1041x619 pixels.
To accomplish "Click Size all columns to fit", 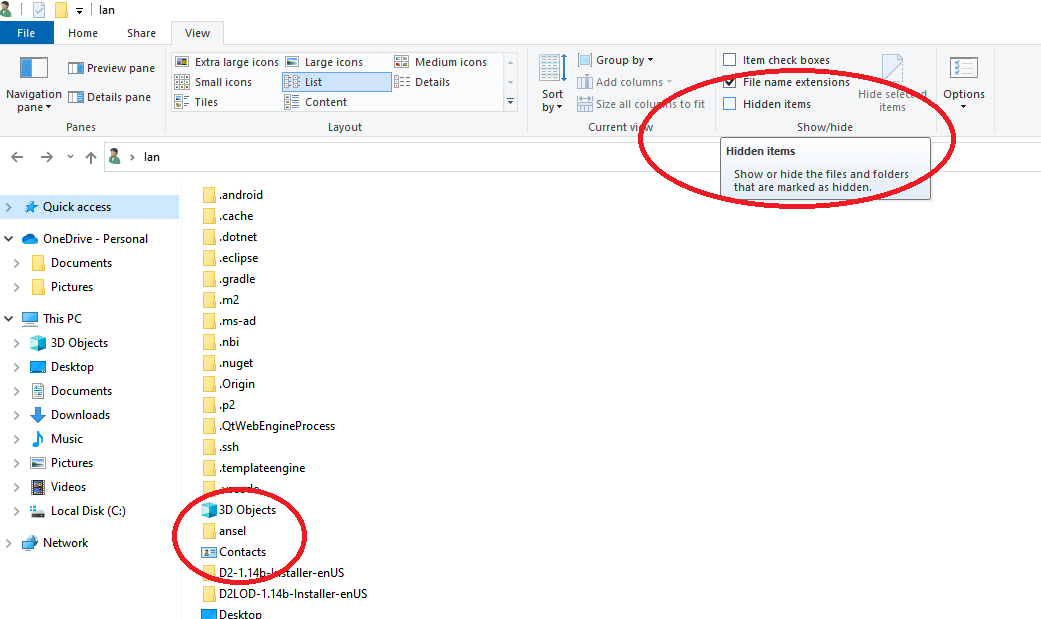I will [x=641, y=104].
